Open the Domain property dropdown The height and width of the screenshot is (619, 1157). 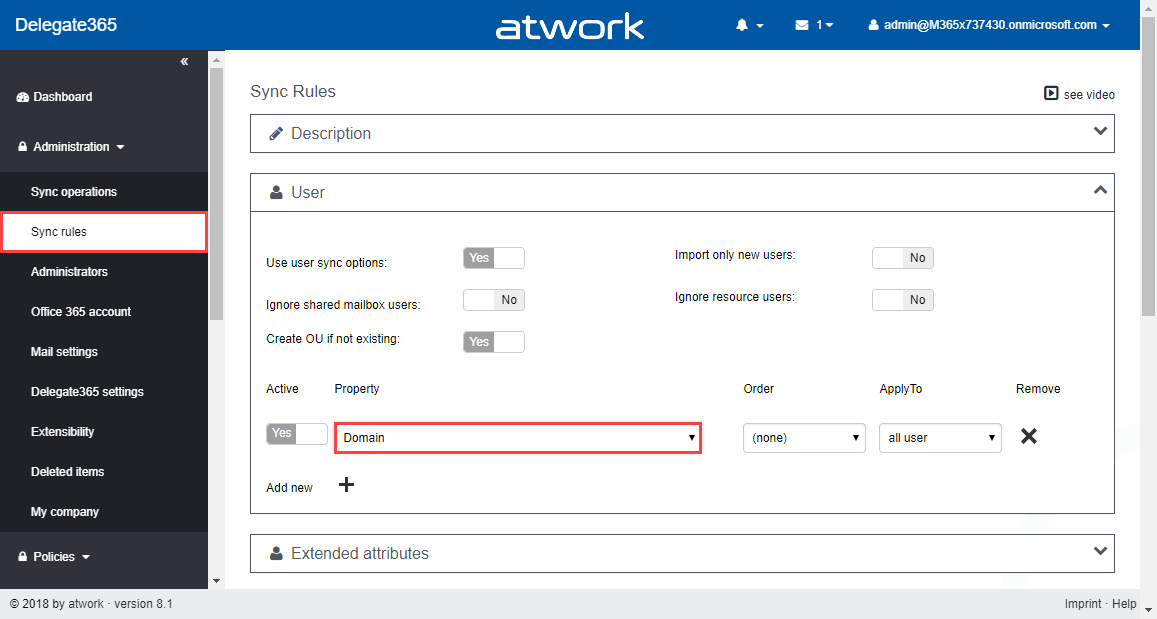(518, 438)
